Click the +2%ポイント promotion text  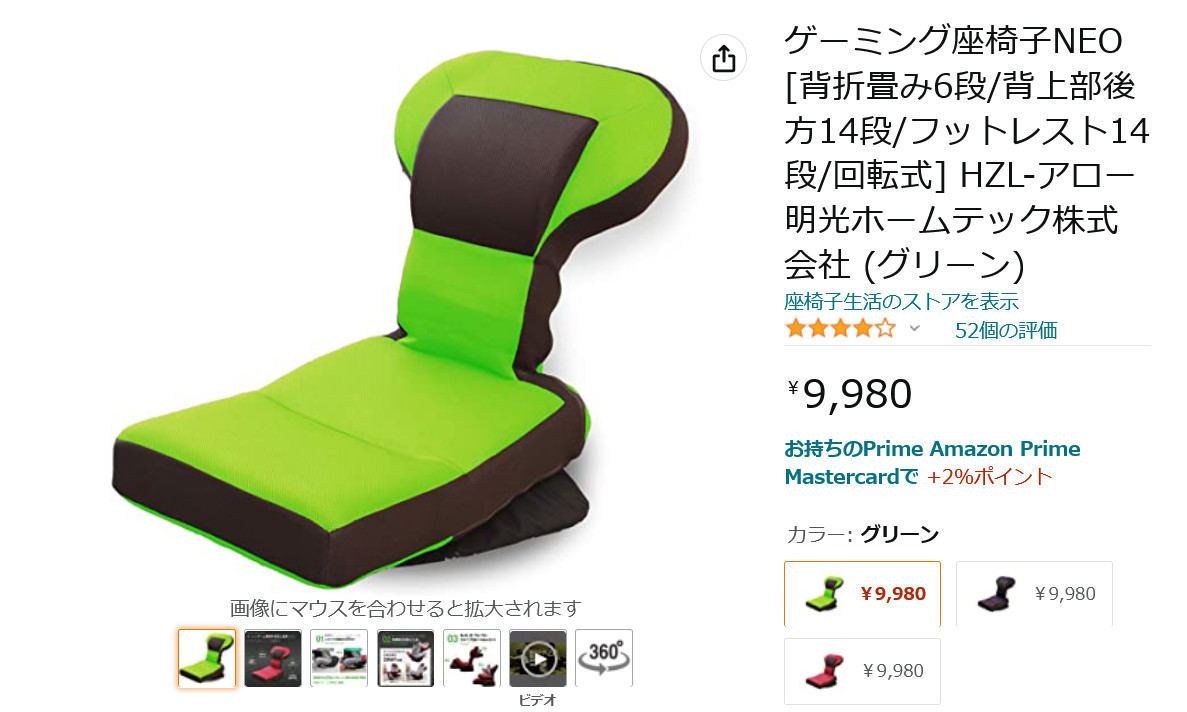[x=989, y=477]
